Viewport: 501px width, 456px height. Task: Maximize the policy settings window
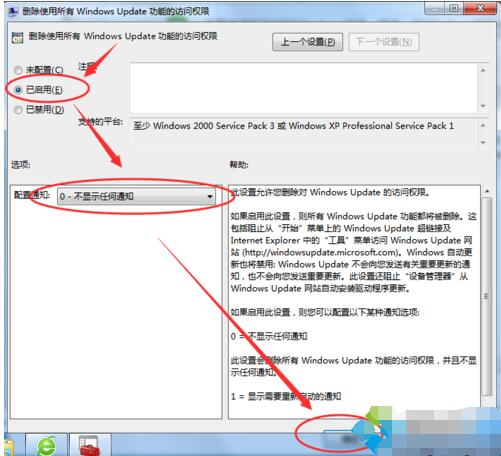[x=454, y=8]
